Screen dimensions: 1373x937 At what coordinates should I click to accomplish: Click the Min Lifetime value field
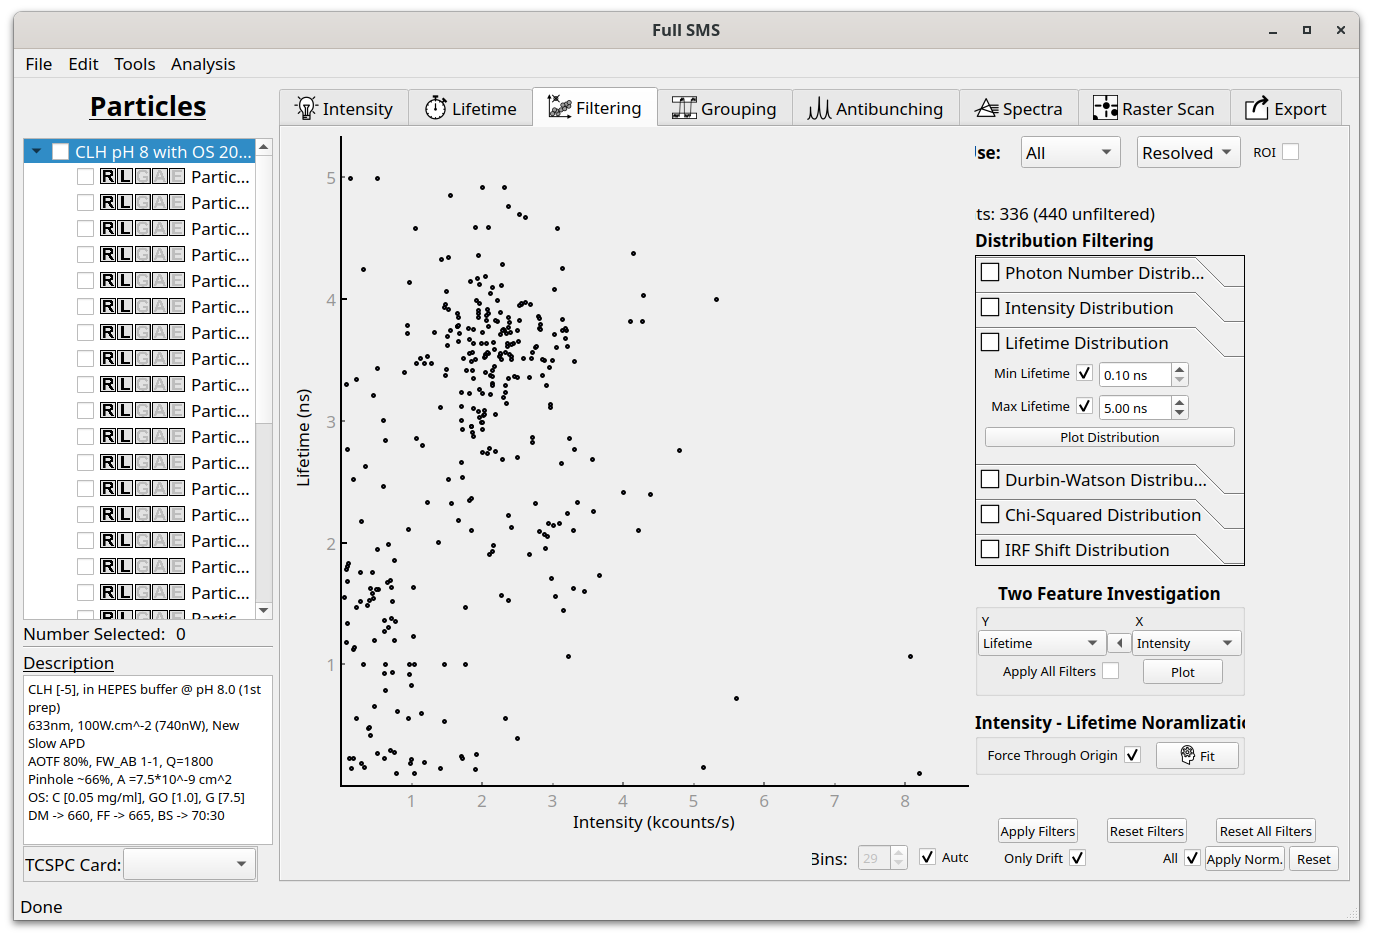point(1135,375)
